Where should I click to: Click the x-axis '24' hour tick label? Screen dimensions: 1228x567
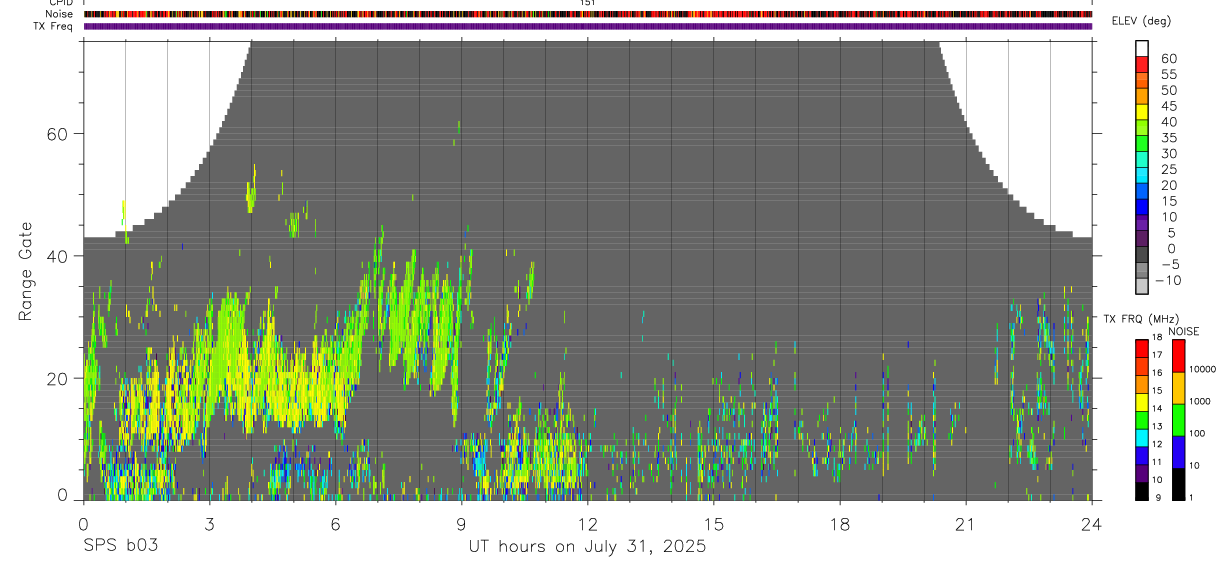1092,523
